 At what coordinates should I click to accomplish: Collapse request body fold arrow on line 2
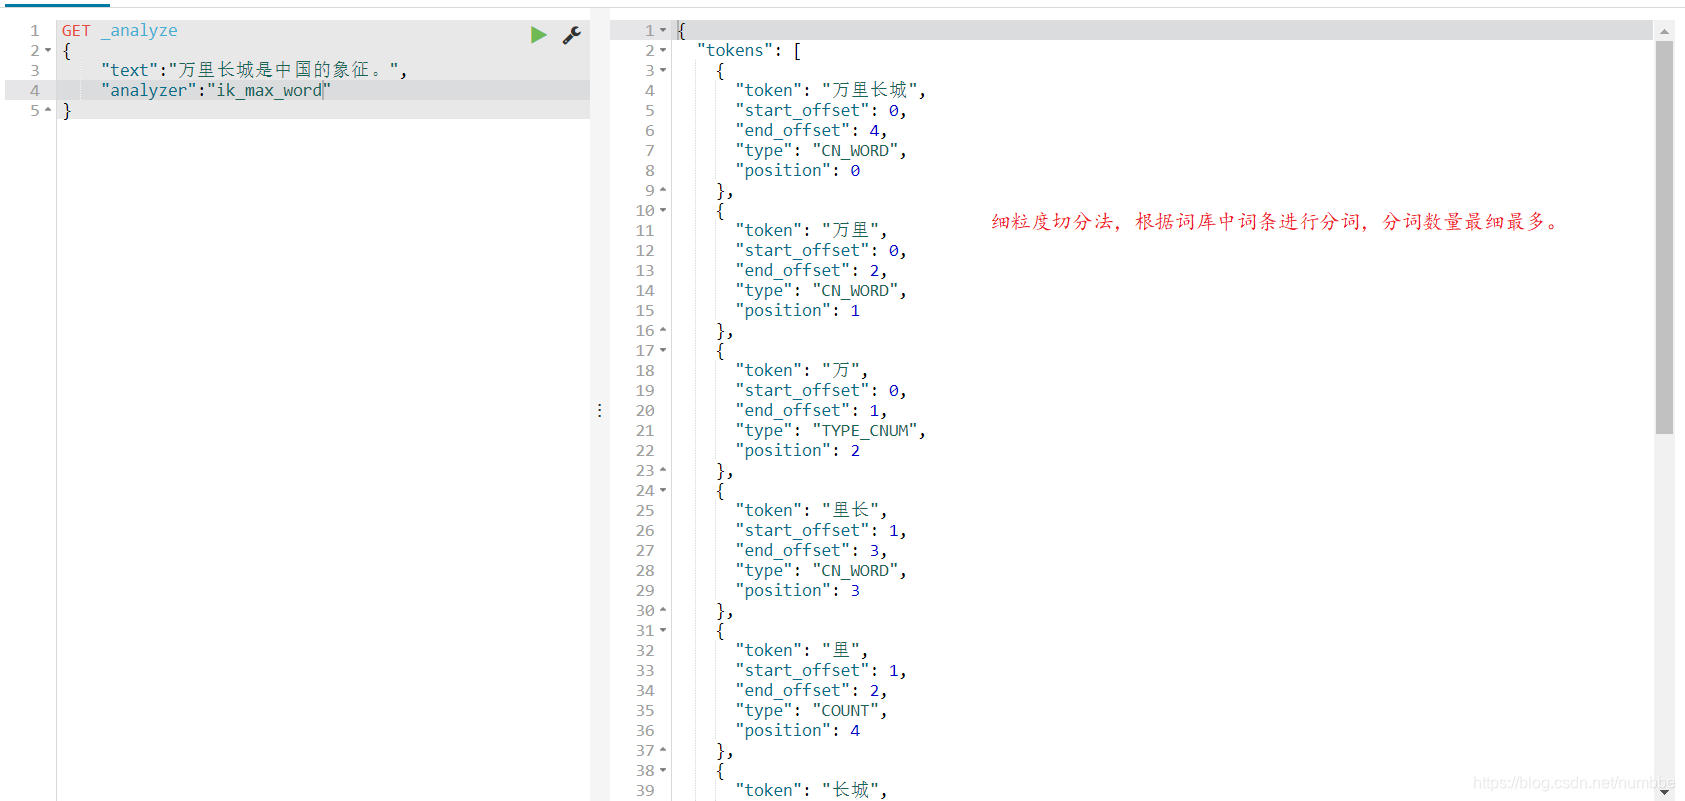click(x=47, y=50)
